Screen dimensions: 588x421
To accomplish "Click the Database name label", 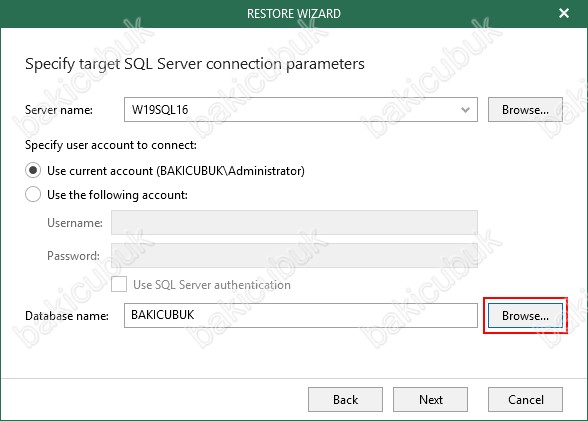I will [x=67, y=316].
